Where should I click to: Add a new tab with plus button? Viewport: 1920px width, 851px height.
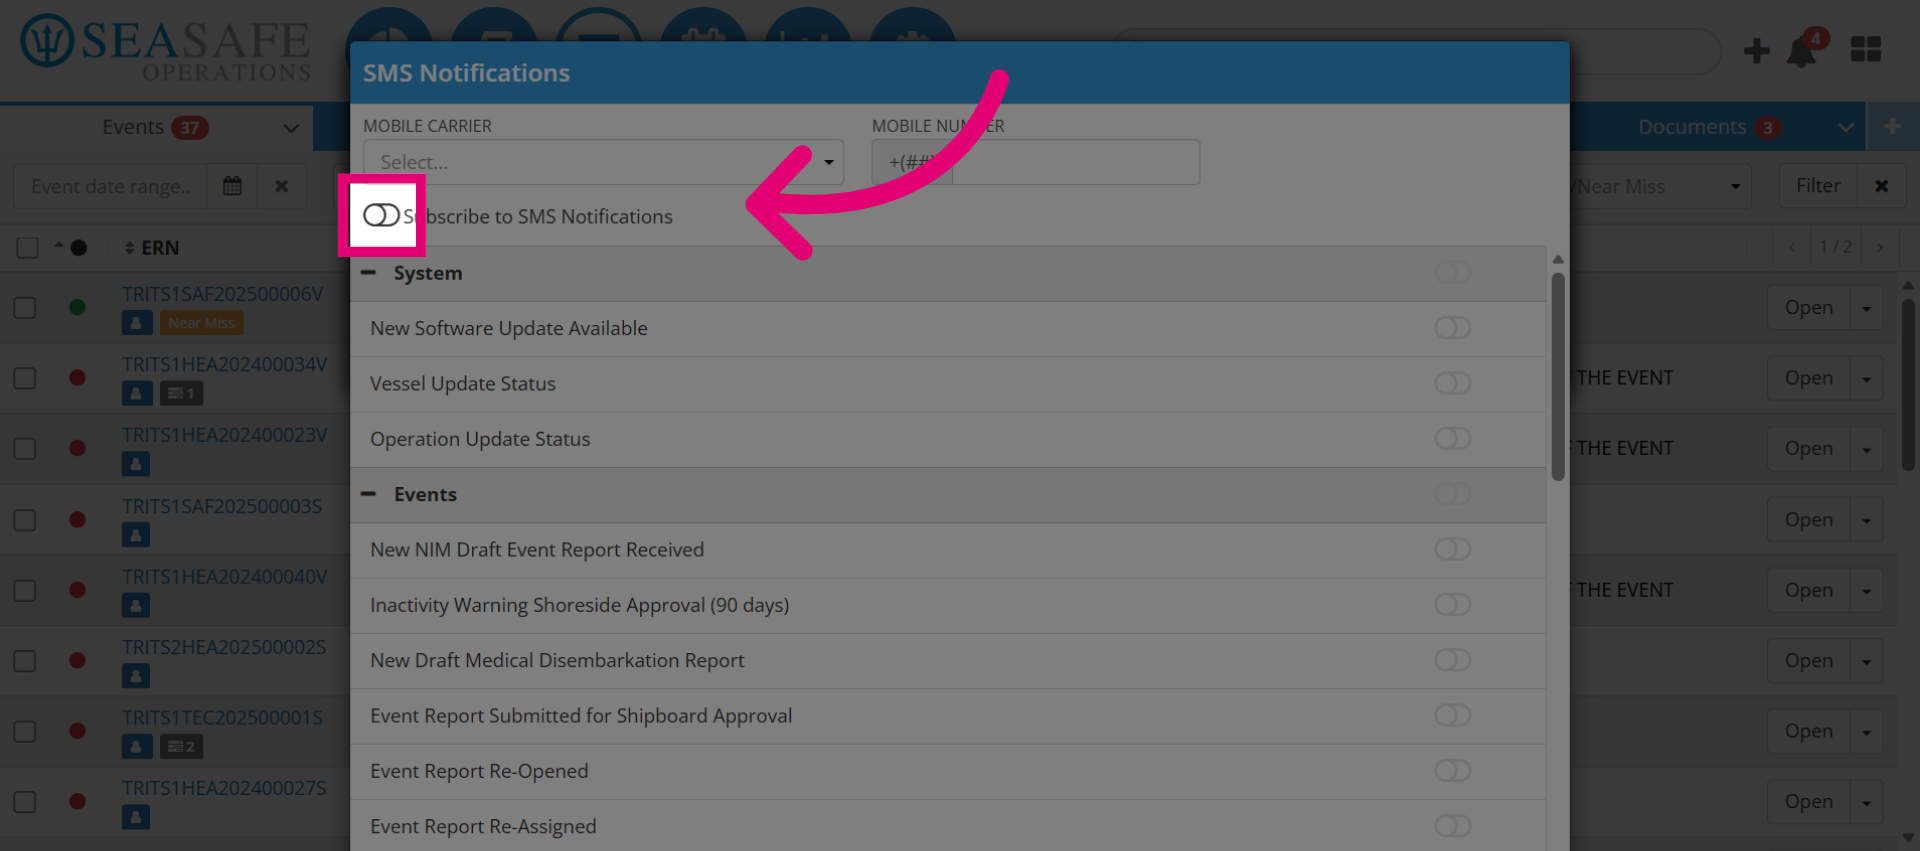coord(1892,126)
